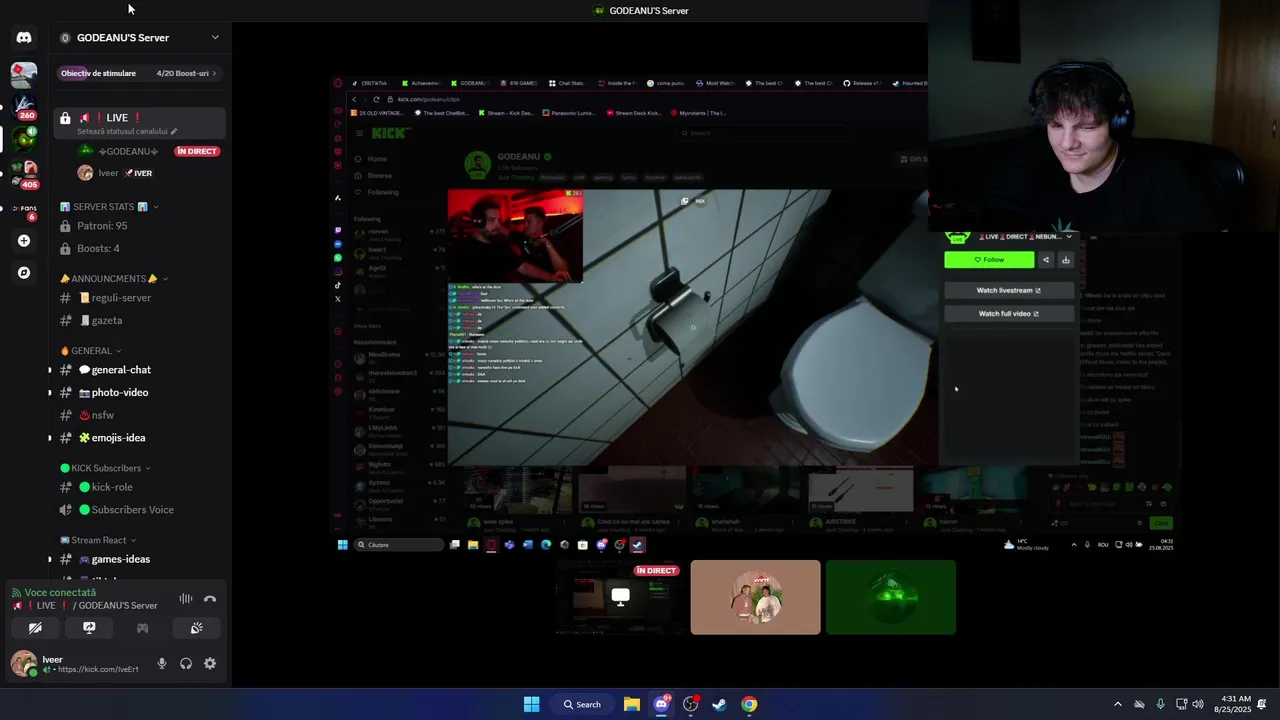The height and width of the screenshot is (720, 1280).
Task: Mute microphone in user panel
Action: (162, 664)
